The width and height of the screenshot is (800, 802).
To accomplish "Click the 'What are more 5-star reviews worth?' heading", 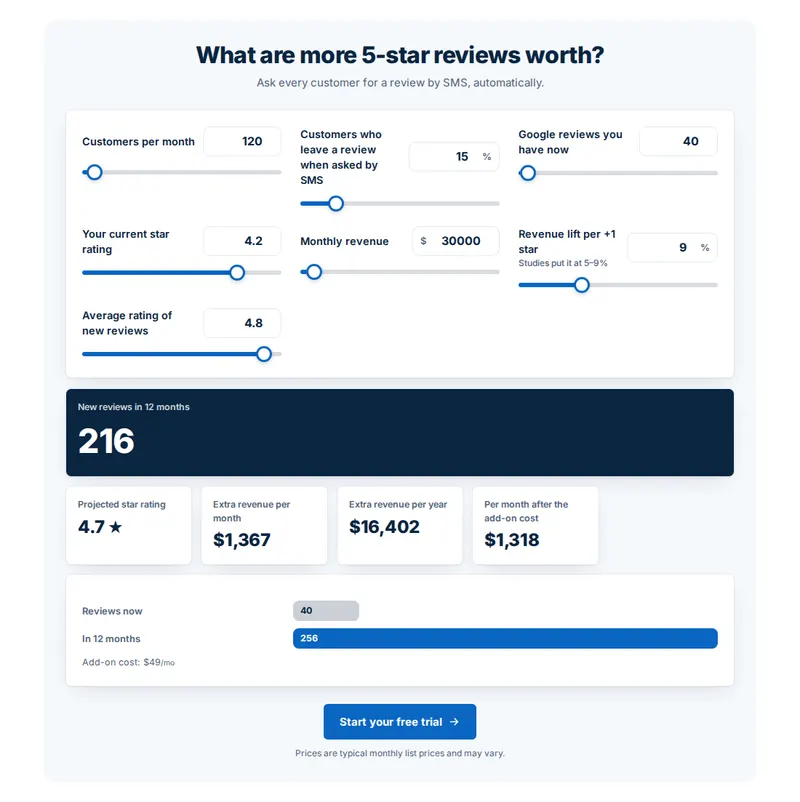I will (x=400, y=55).
